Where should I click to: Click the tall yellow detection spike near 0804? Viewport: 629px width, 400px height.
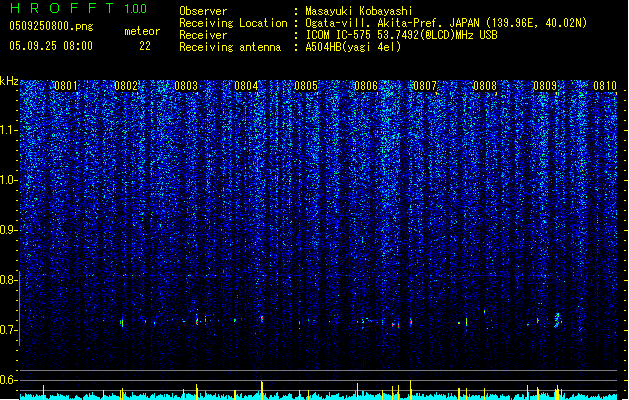pyautogui.click(x=262, y=388)
